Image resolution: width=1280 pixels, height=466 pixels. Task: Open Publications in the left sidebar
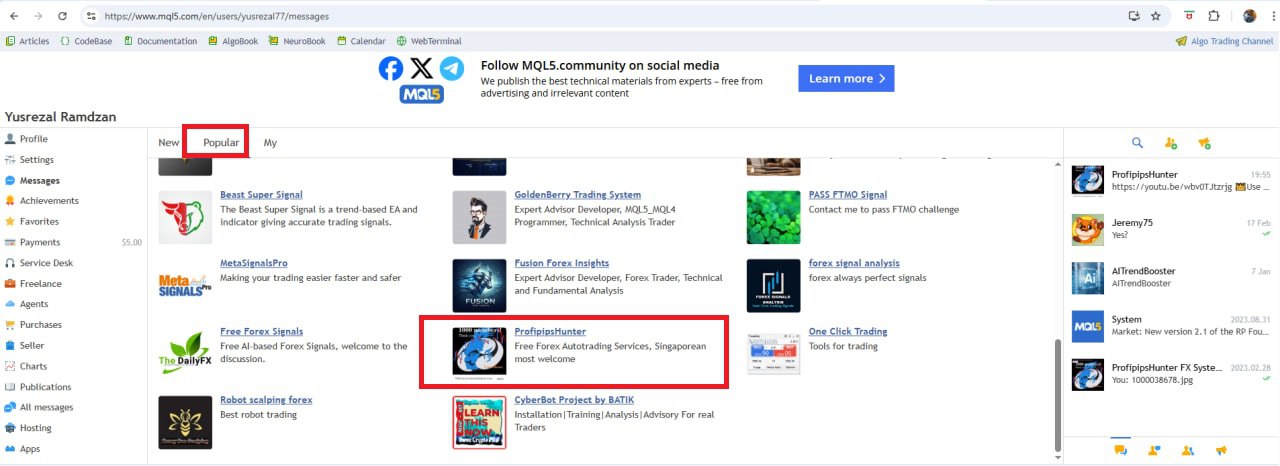point(45,387)
